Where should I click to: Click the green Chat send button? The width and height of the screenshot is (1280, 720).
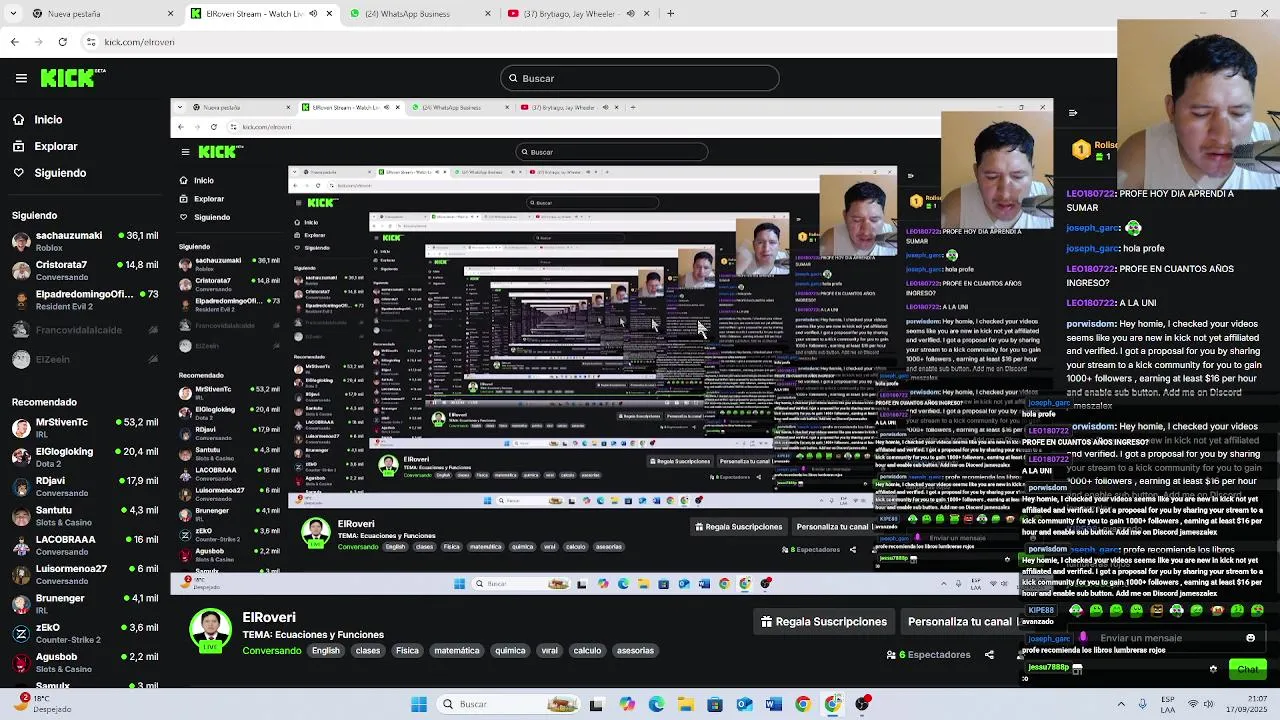click(x=1248, y=669)
